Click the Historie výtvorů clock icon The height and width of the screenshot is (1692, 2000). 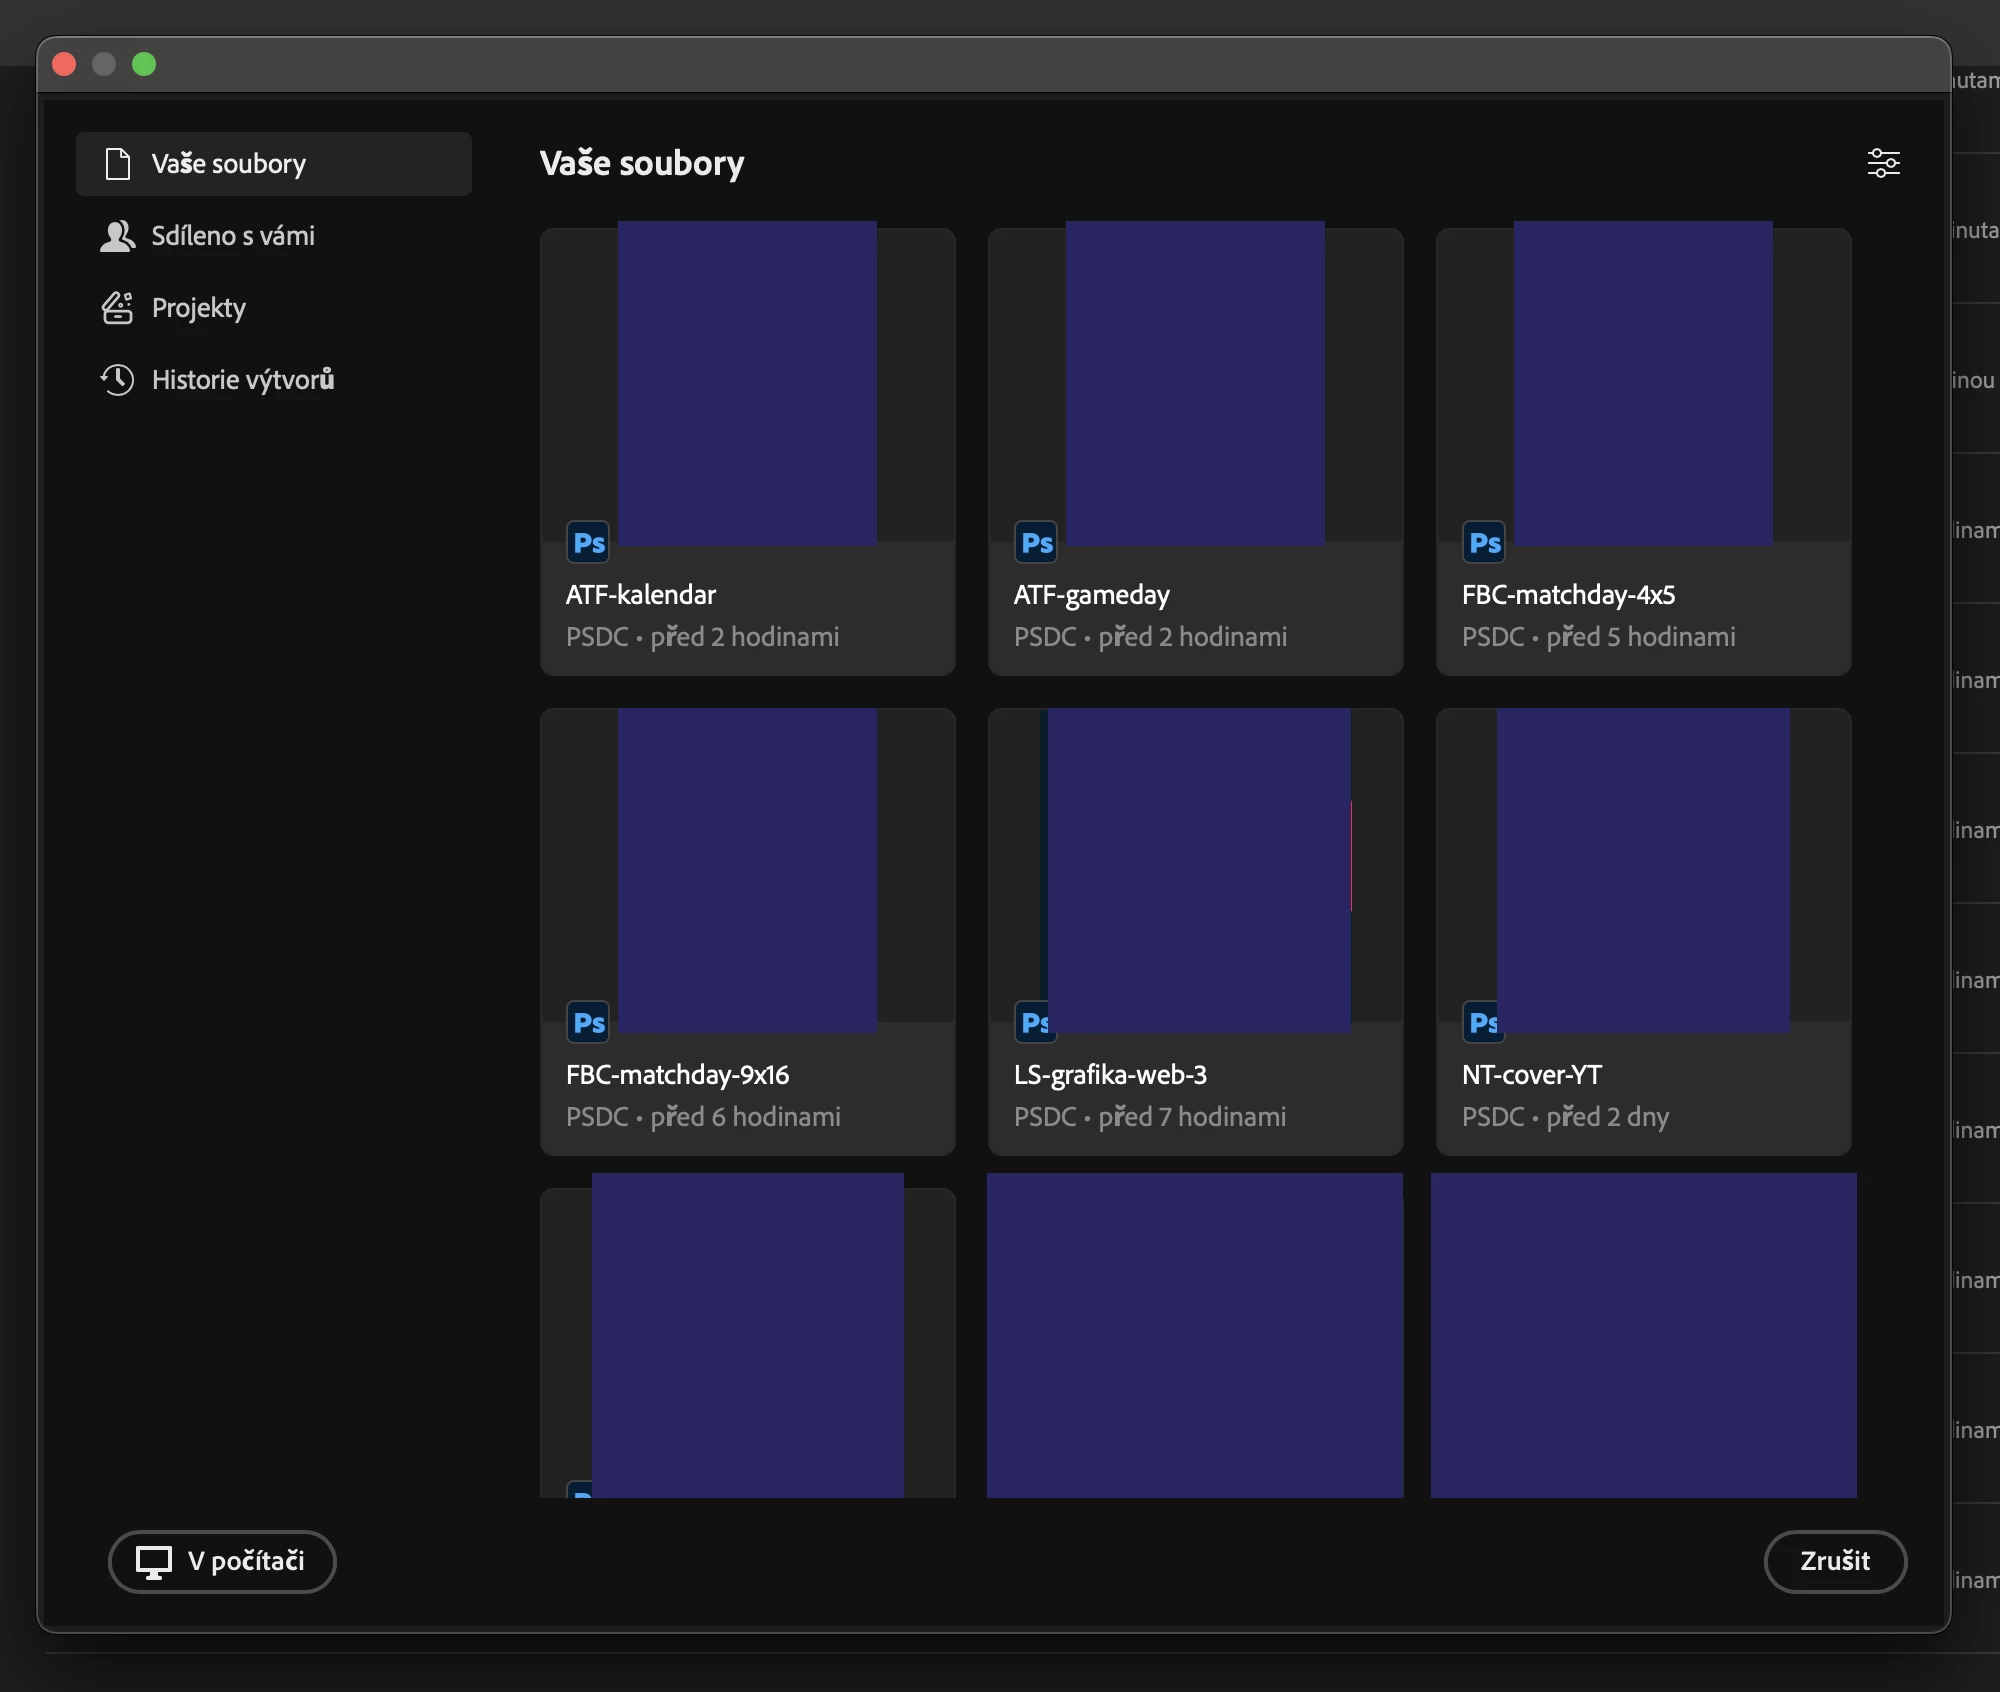(117, 380)
